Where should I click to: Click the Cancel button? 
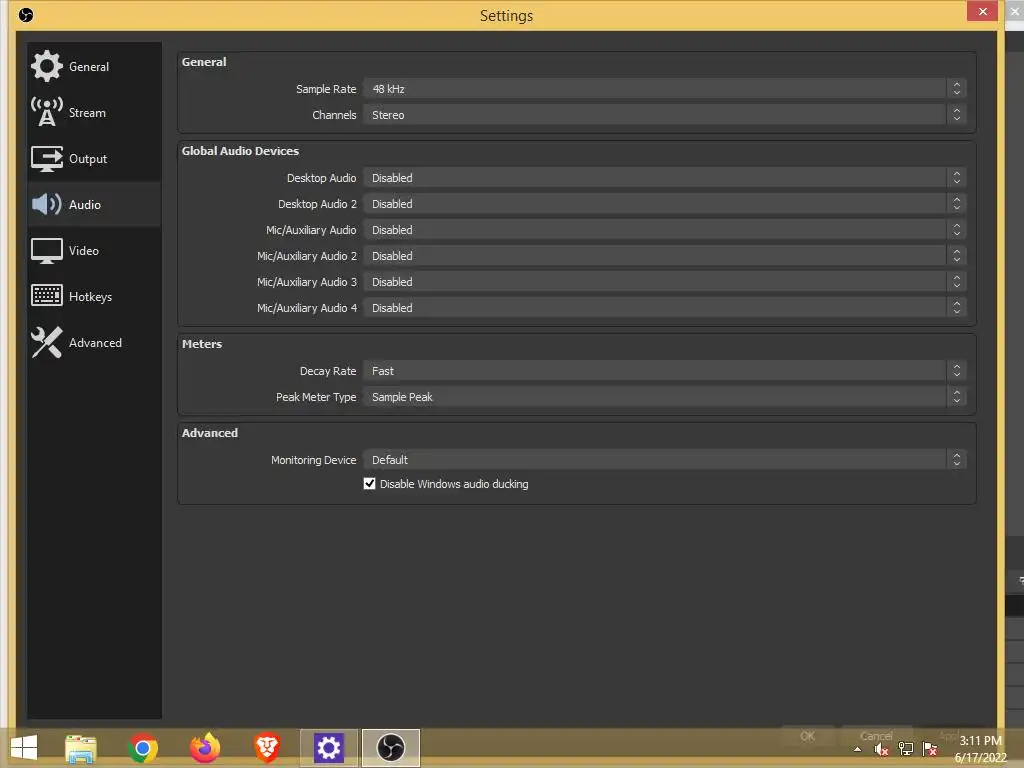pos(876,736)
